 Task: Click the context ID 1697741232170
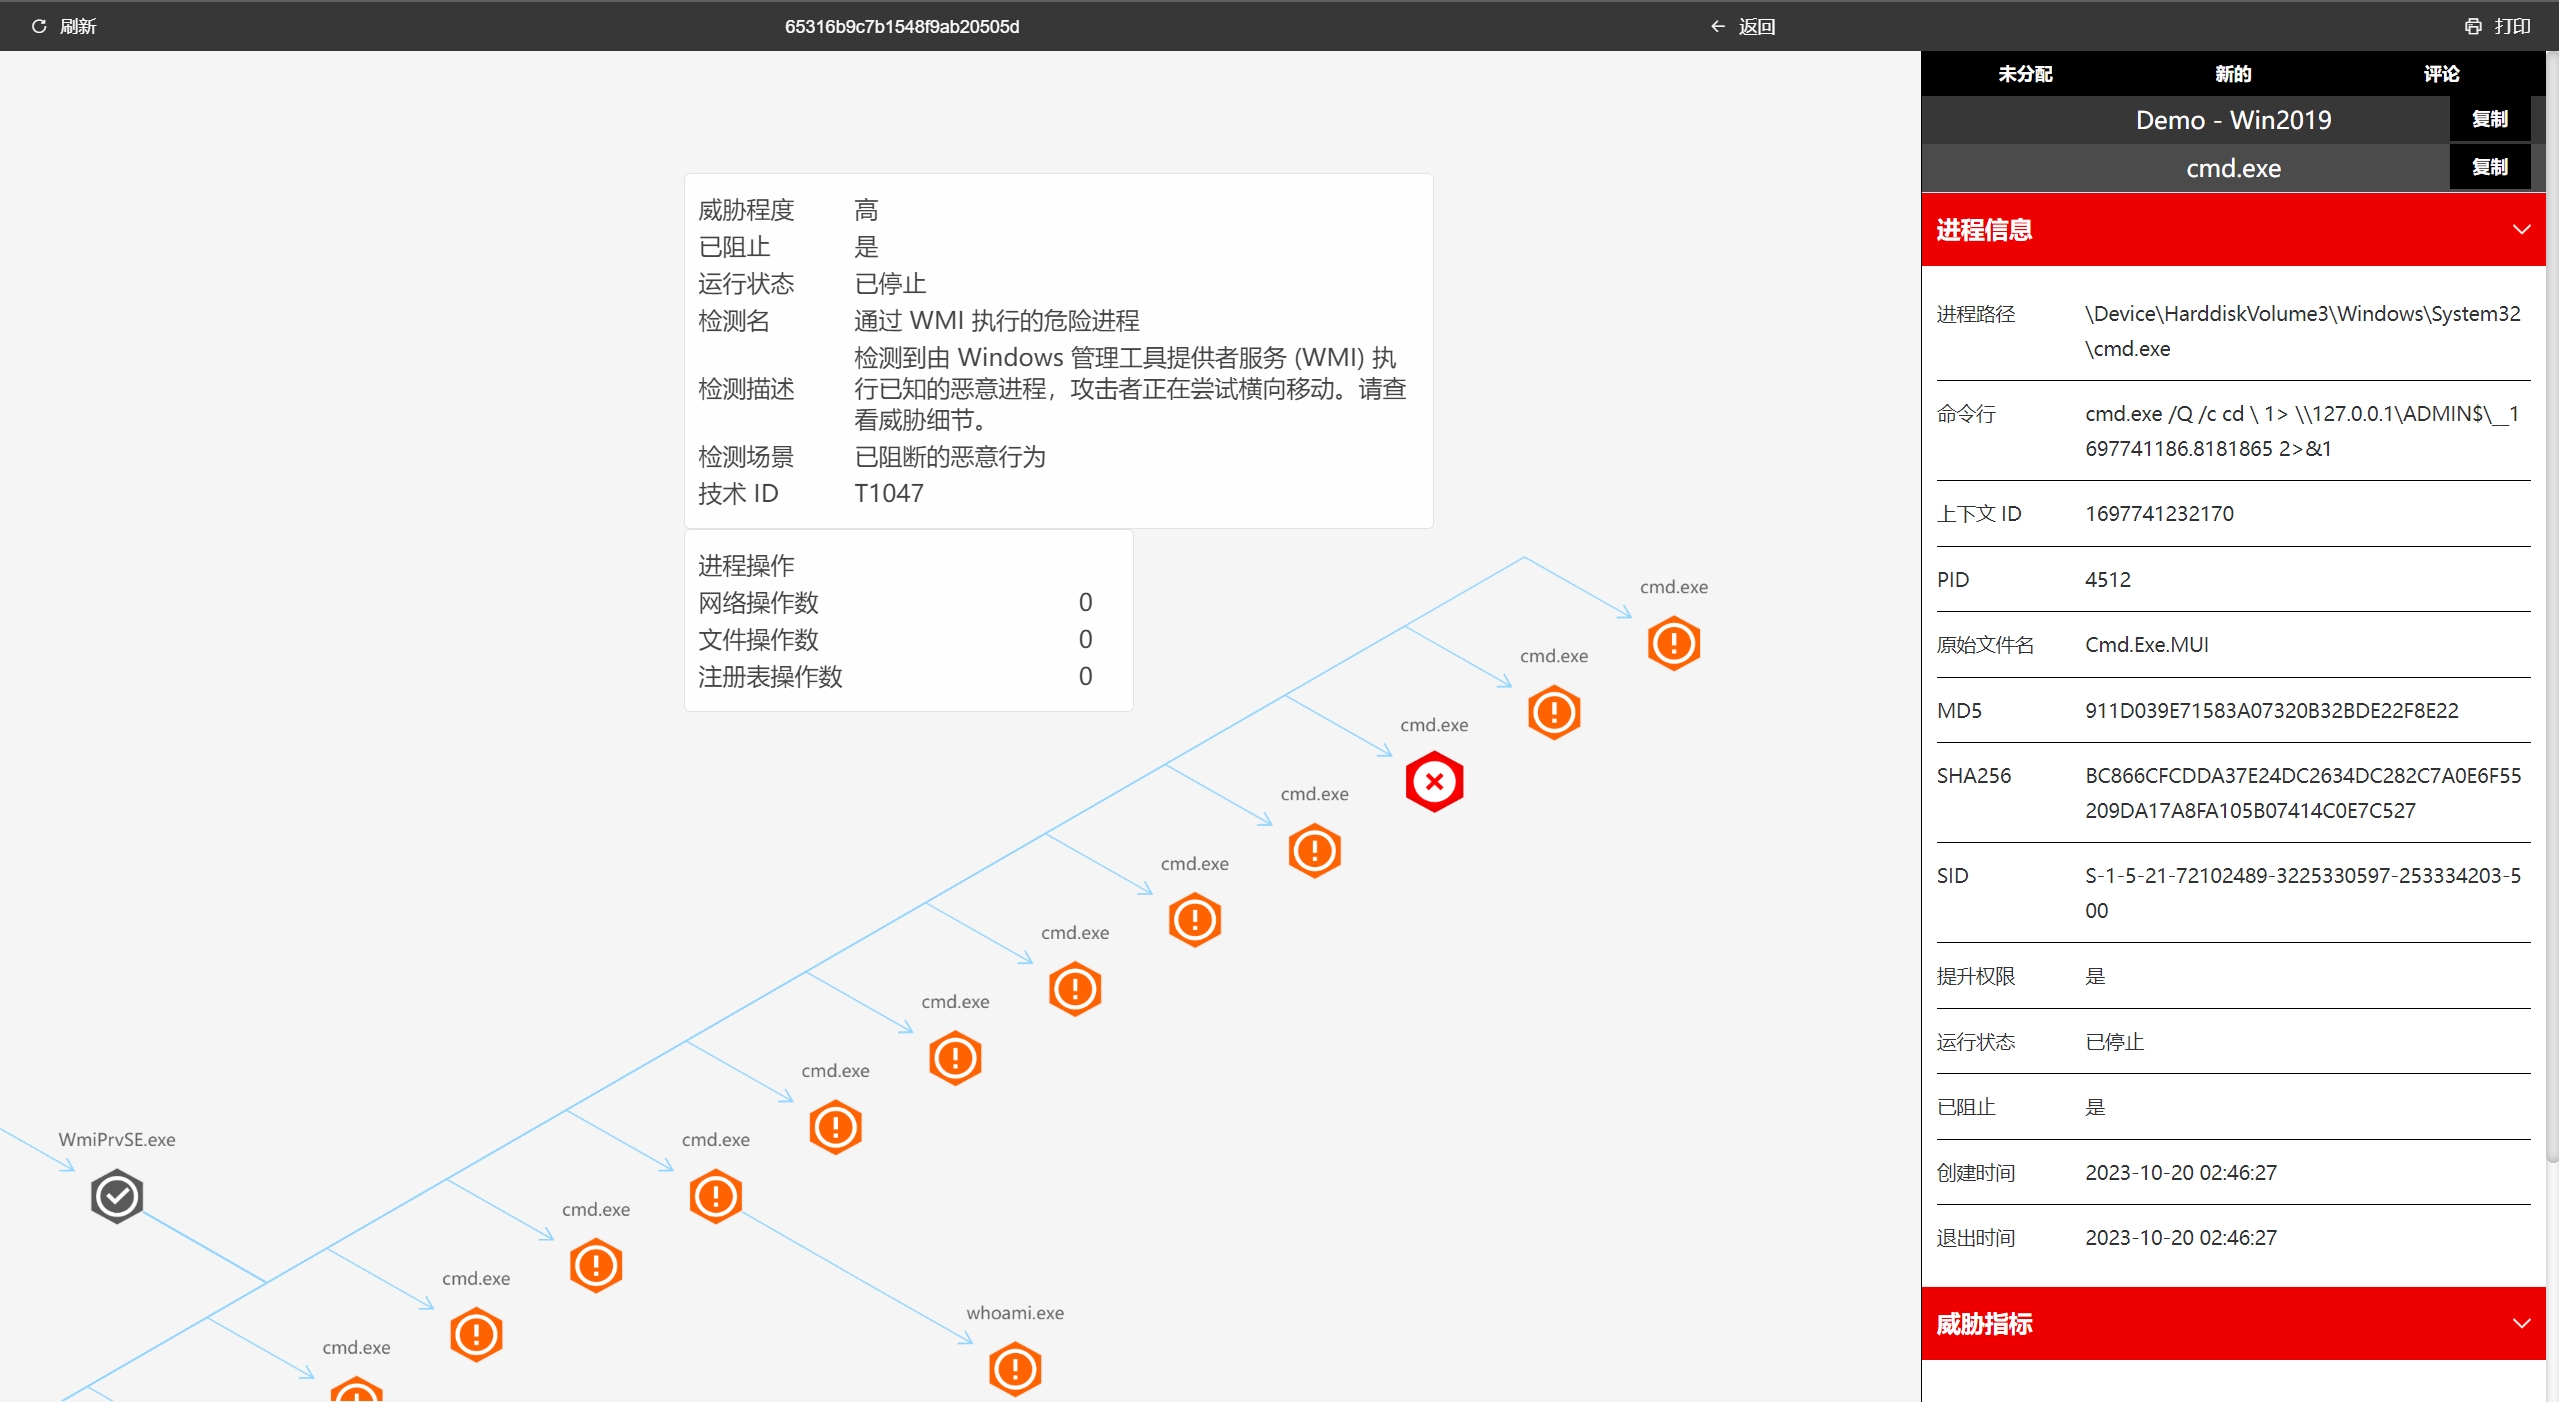click(x=2159, y=514)
